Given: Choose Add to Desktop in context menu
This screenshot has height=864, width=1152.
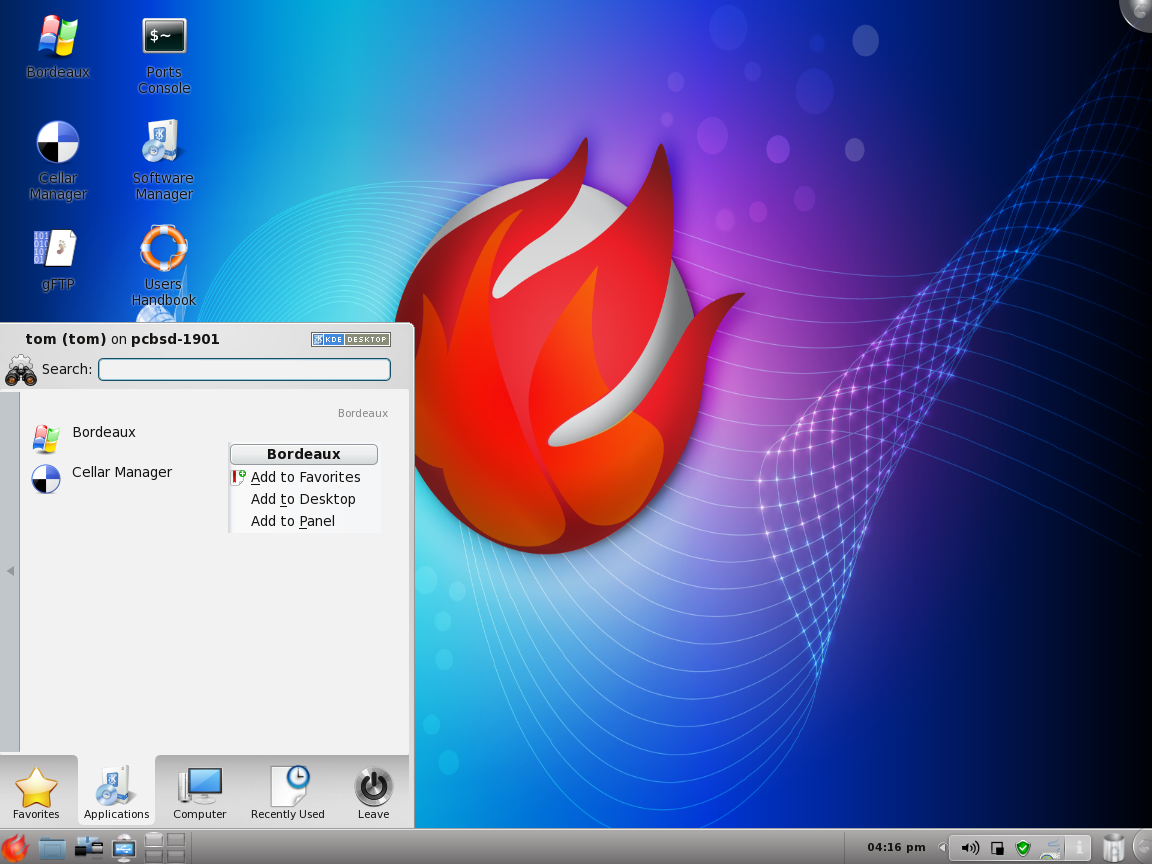Looking at the screenshot, I should pyautogui.click(x=305, y=499).
